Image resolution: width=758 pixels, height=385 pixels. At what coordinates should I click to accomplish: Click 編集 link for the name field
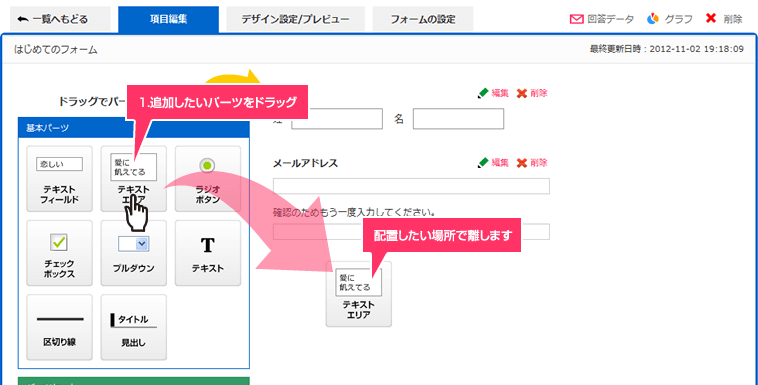click(493, 93)
